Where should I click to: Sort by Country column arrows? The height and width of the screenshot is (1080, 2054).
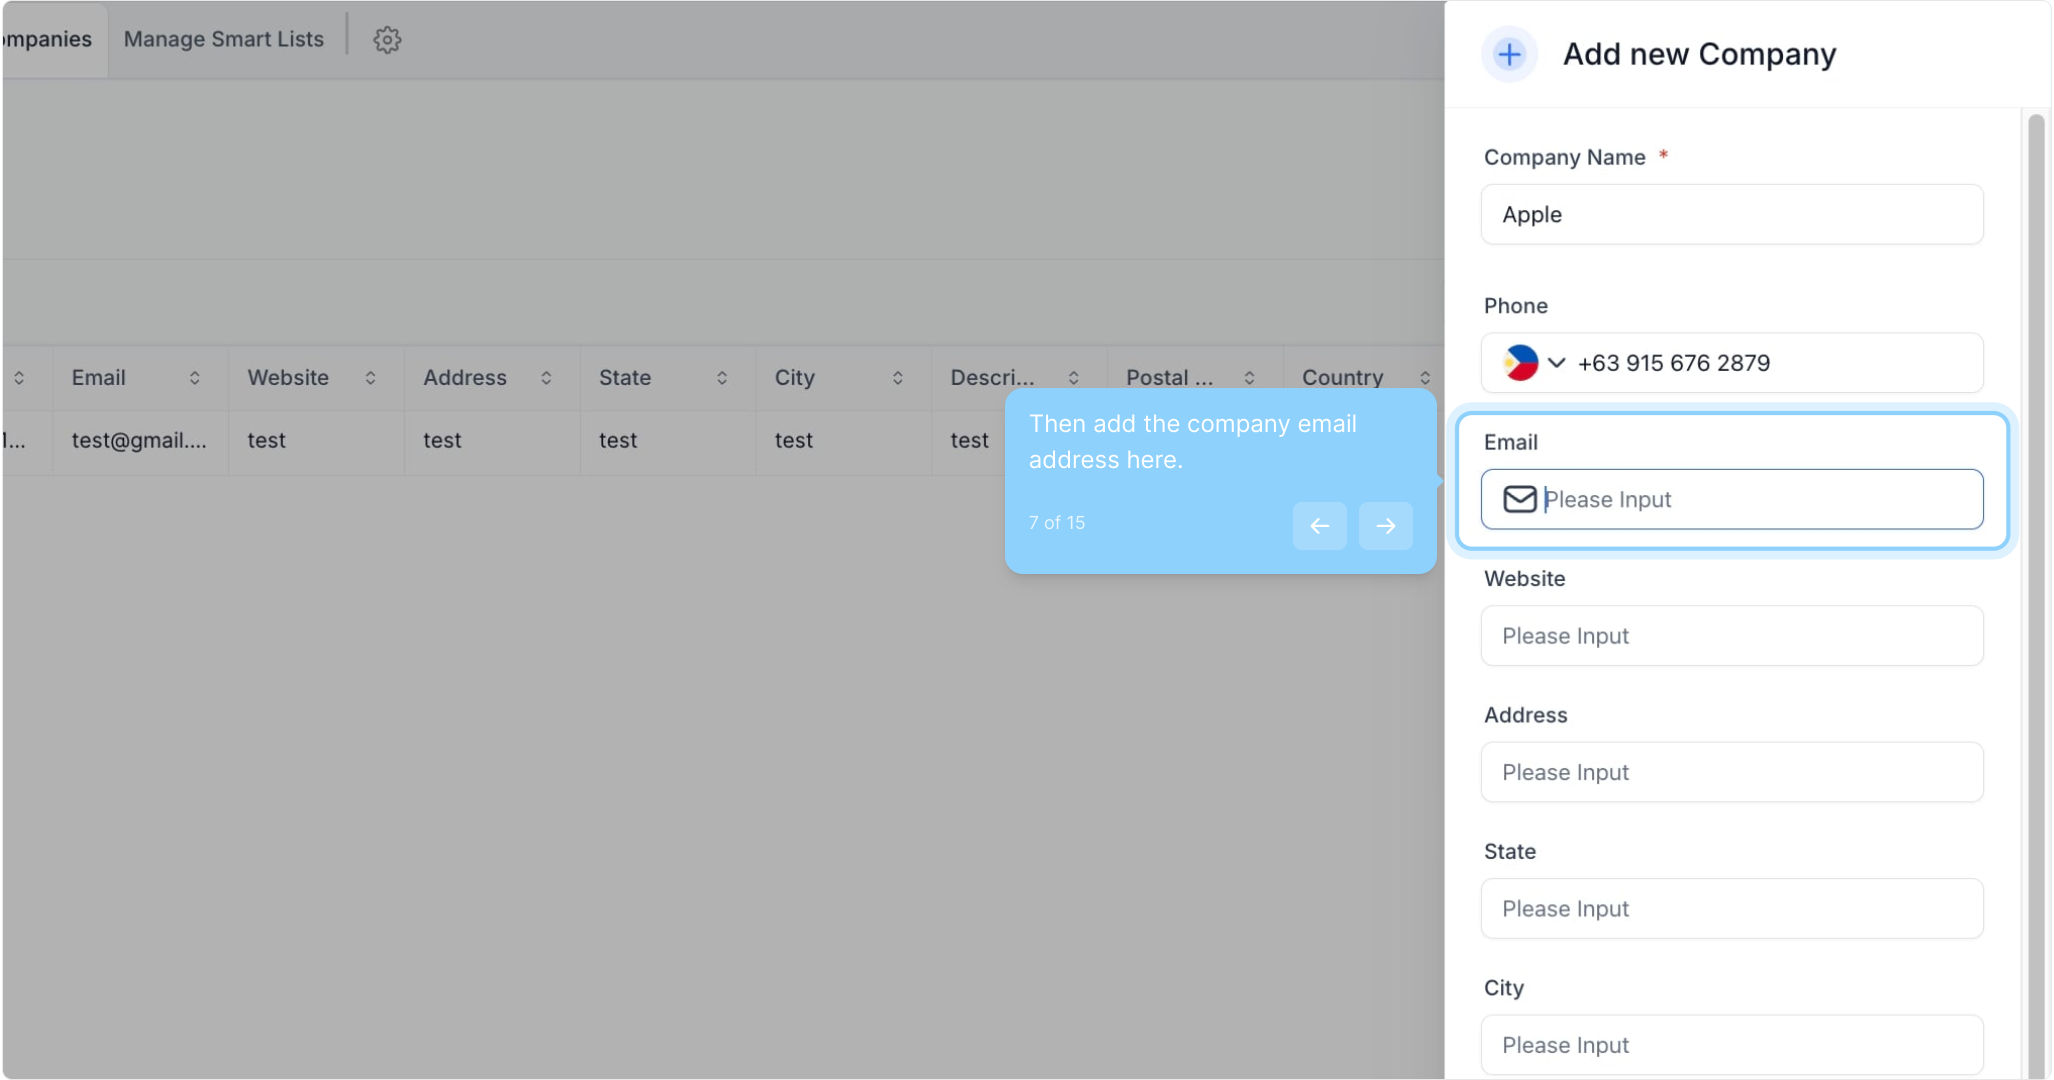point(1425,378)
